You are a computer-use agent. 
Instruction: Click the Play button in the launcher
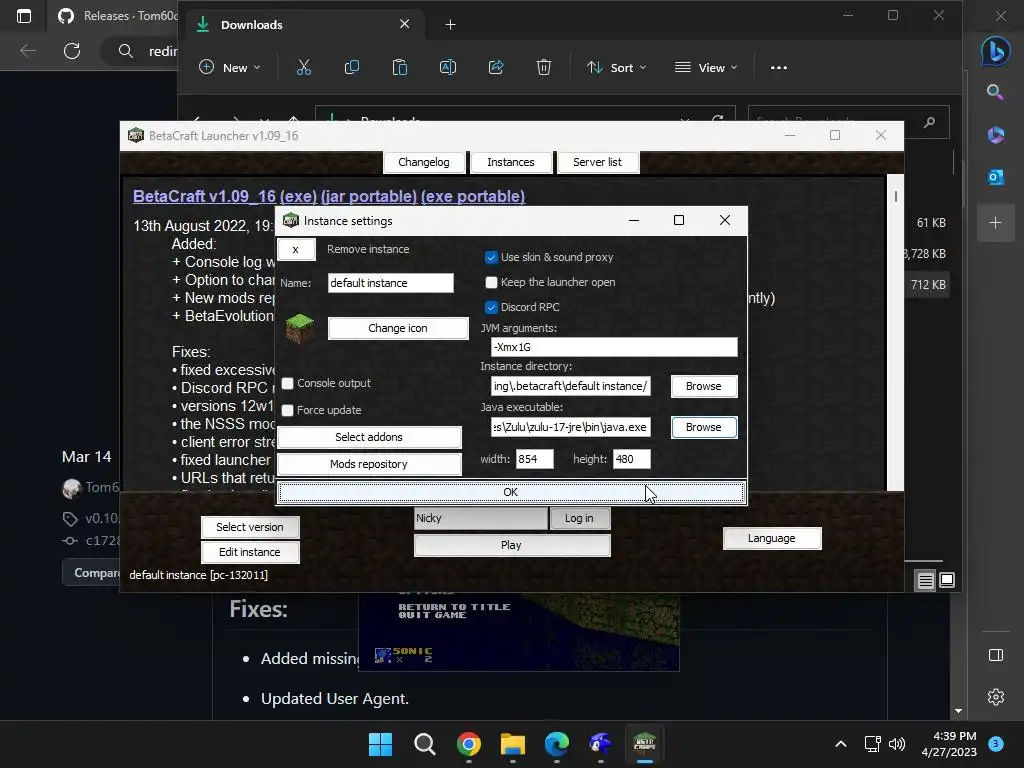pos(512,545)
